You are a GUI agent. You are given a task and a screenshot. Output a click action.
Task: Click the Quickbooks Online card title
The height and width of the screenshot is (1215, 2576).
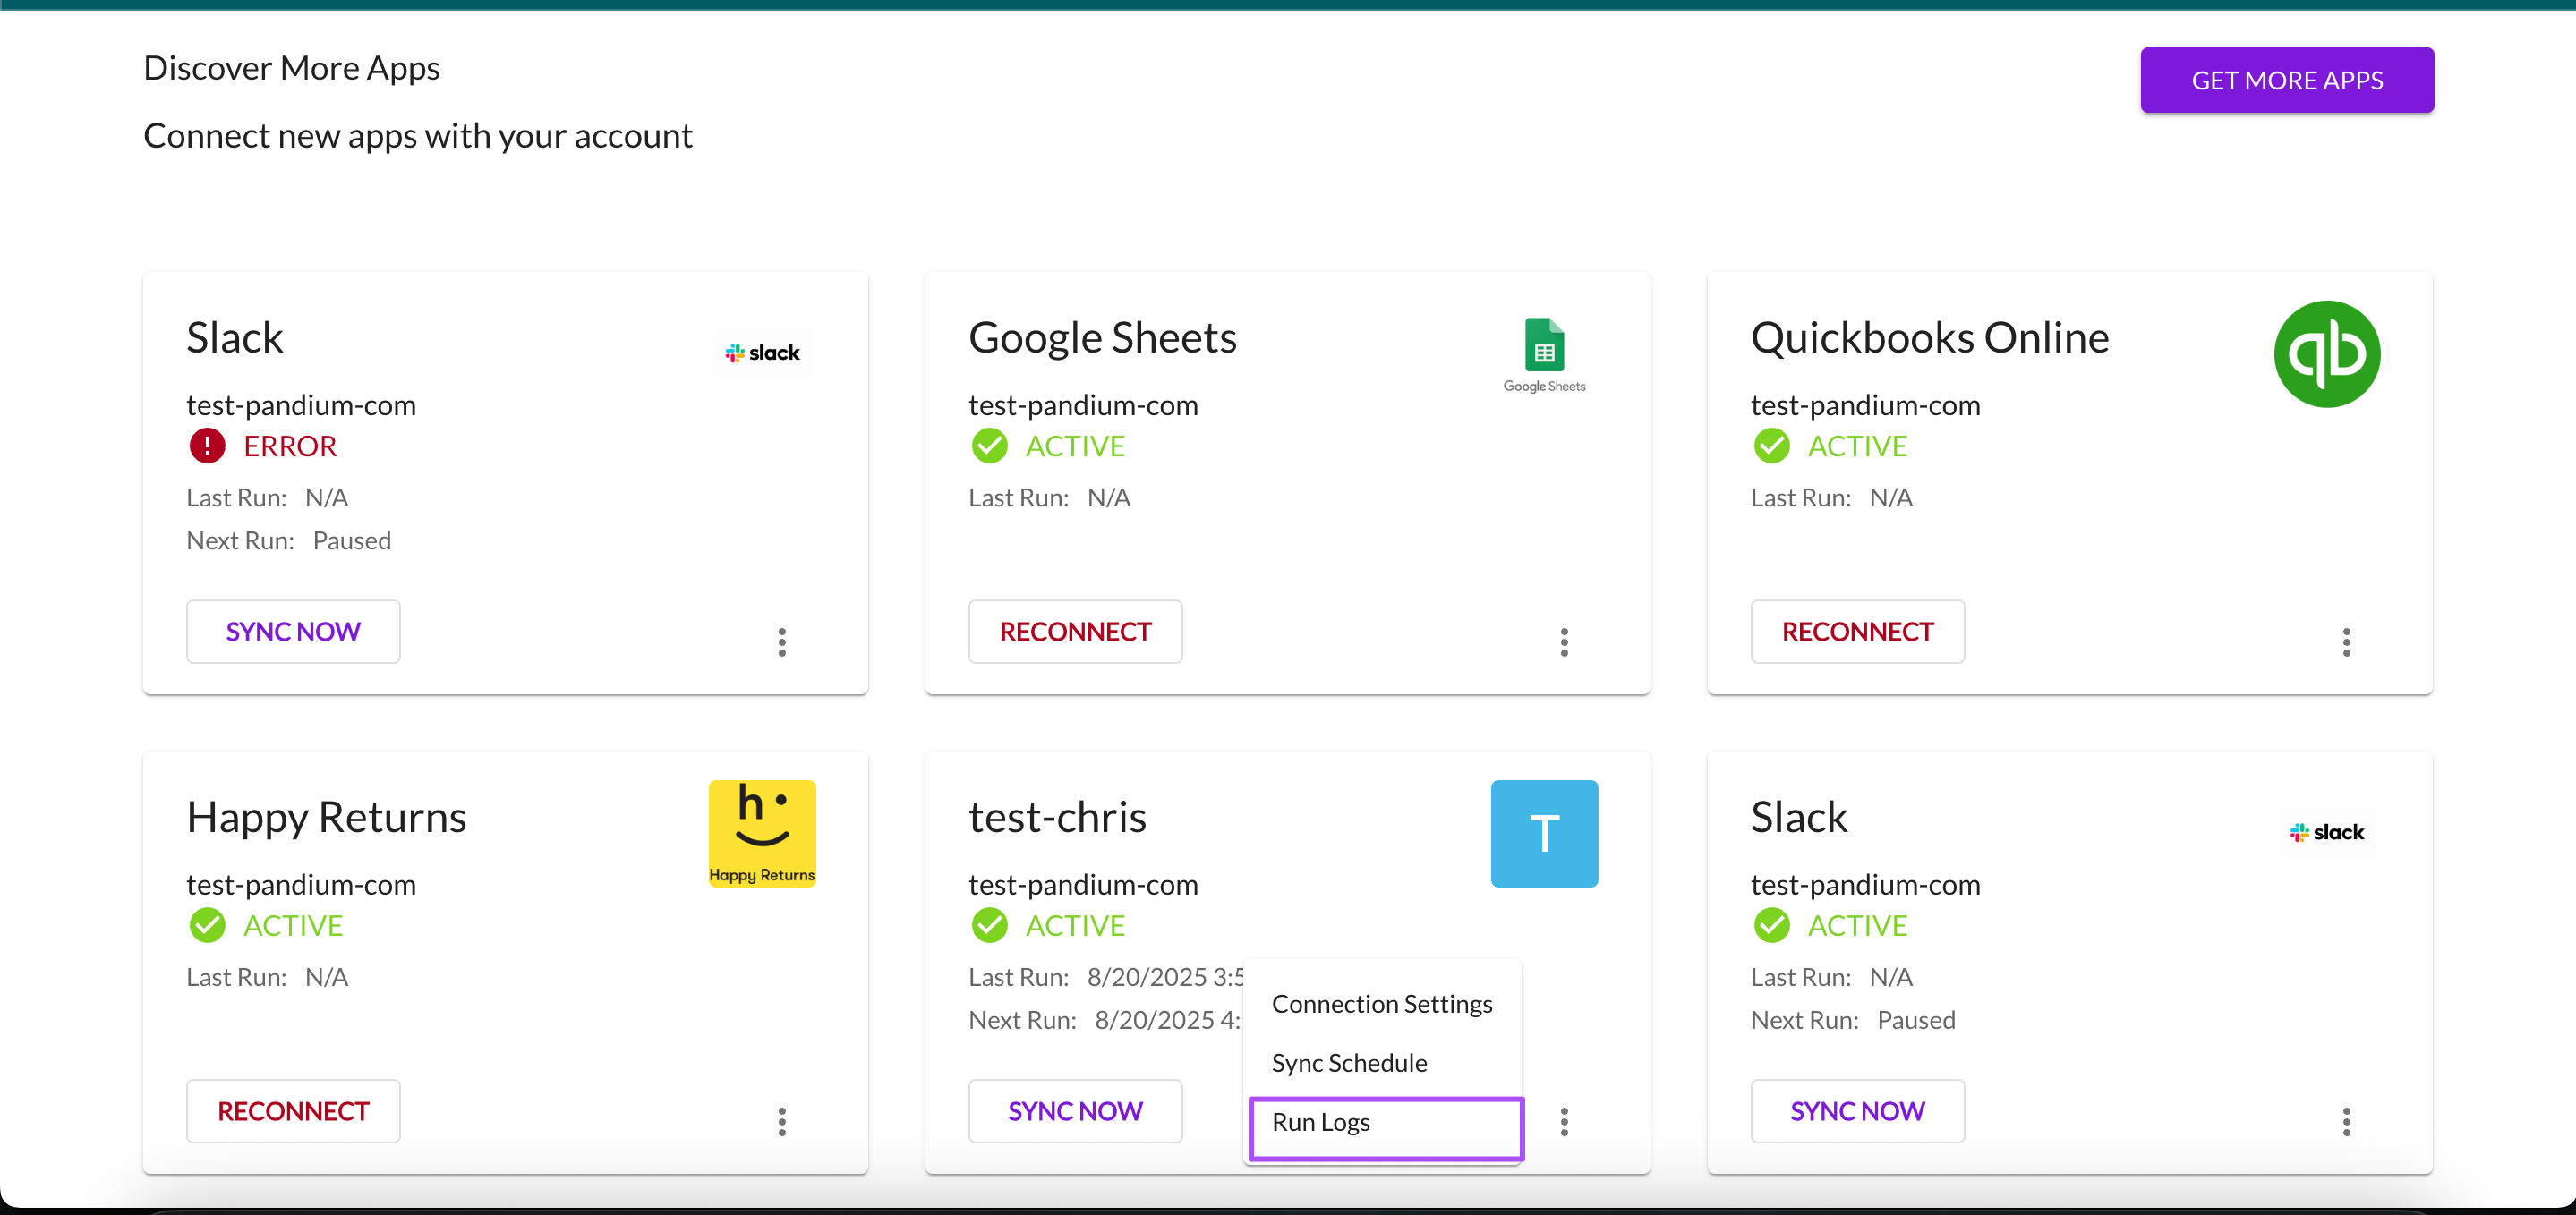(1929, 338)
